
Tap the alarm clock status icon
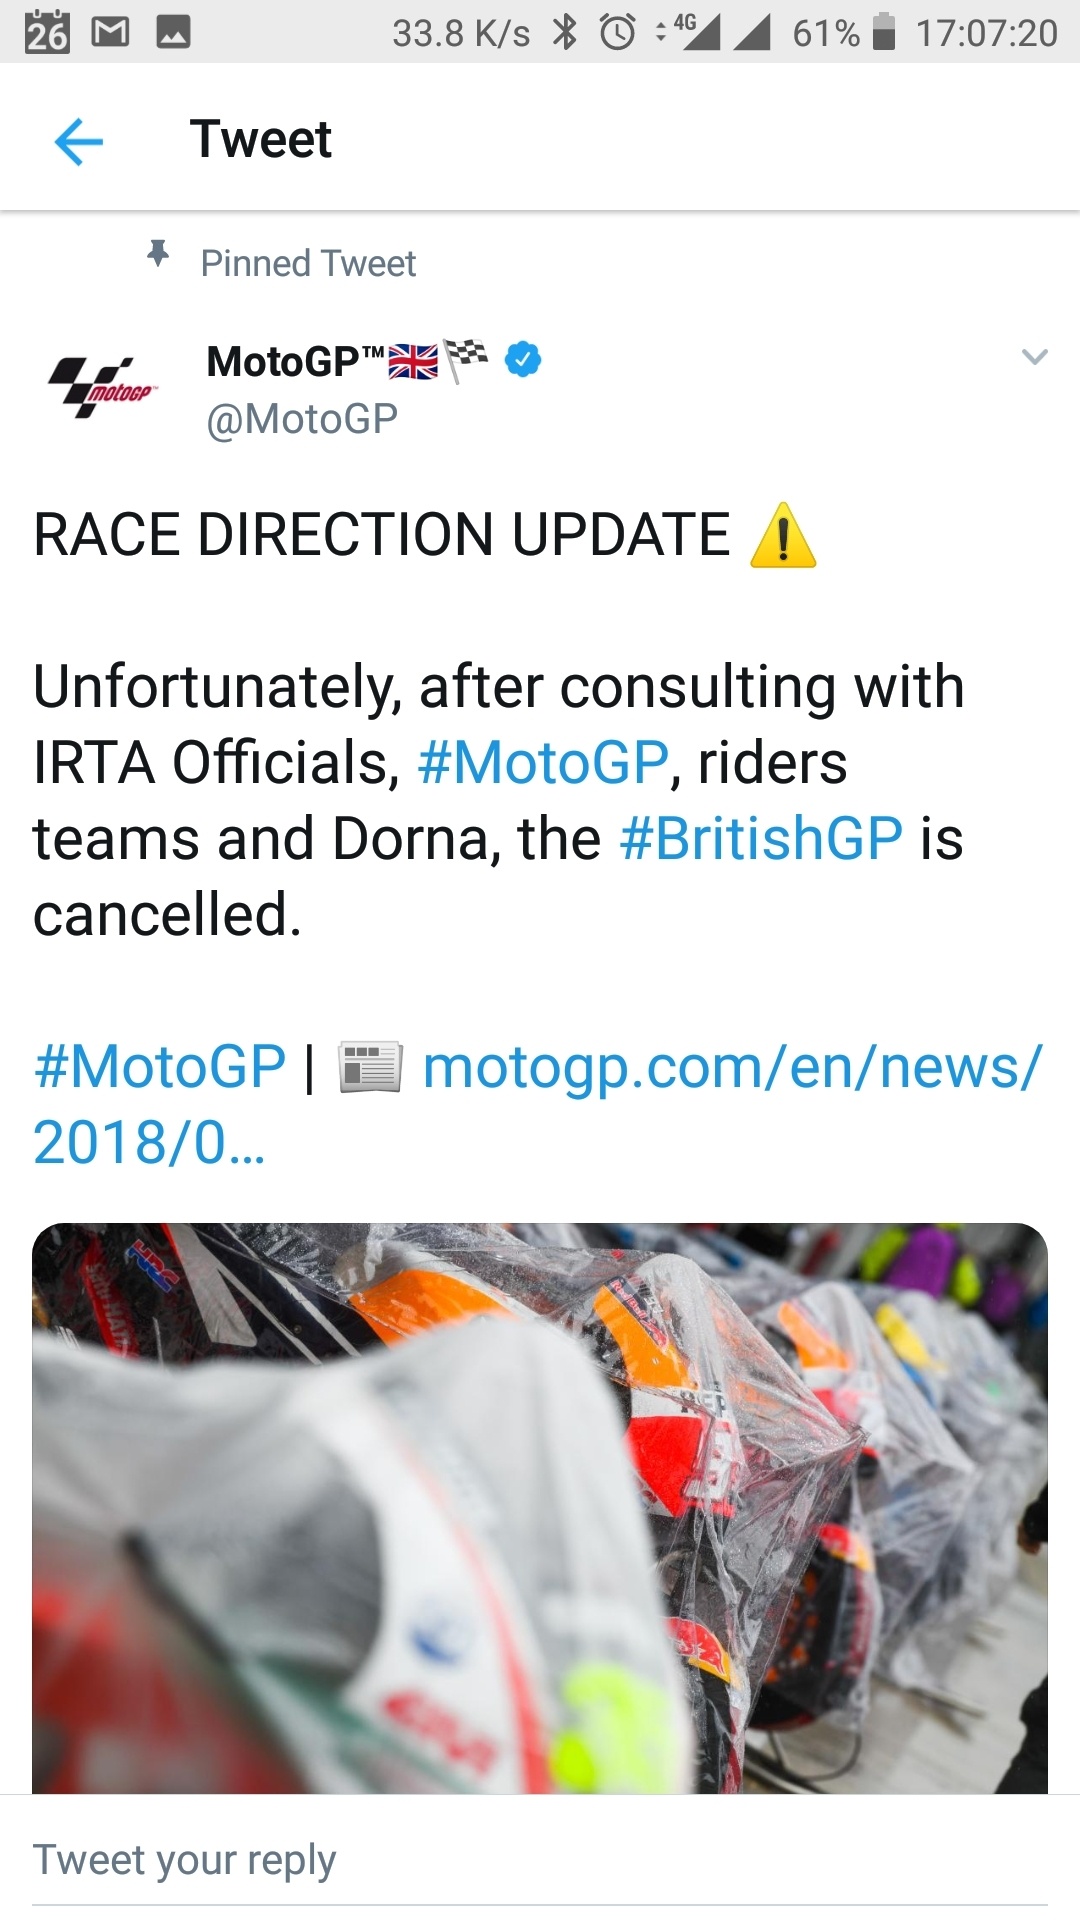[617, 33]
